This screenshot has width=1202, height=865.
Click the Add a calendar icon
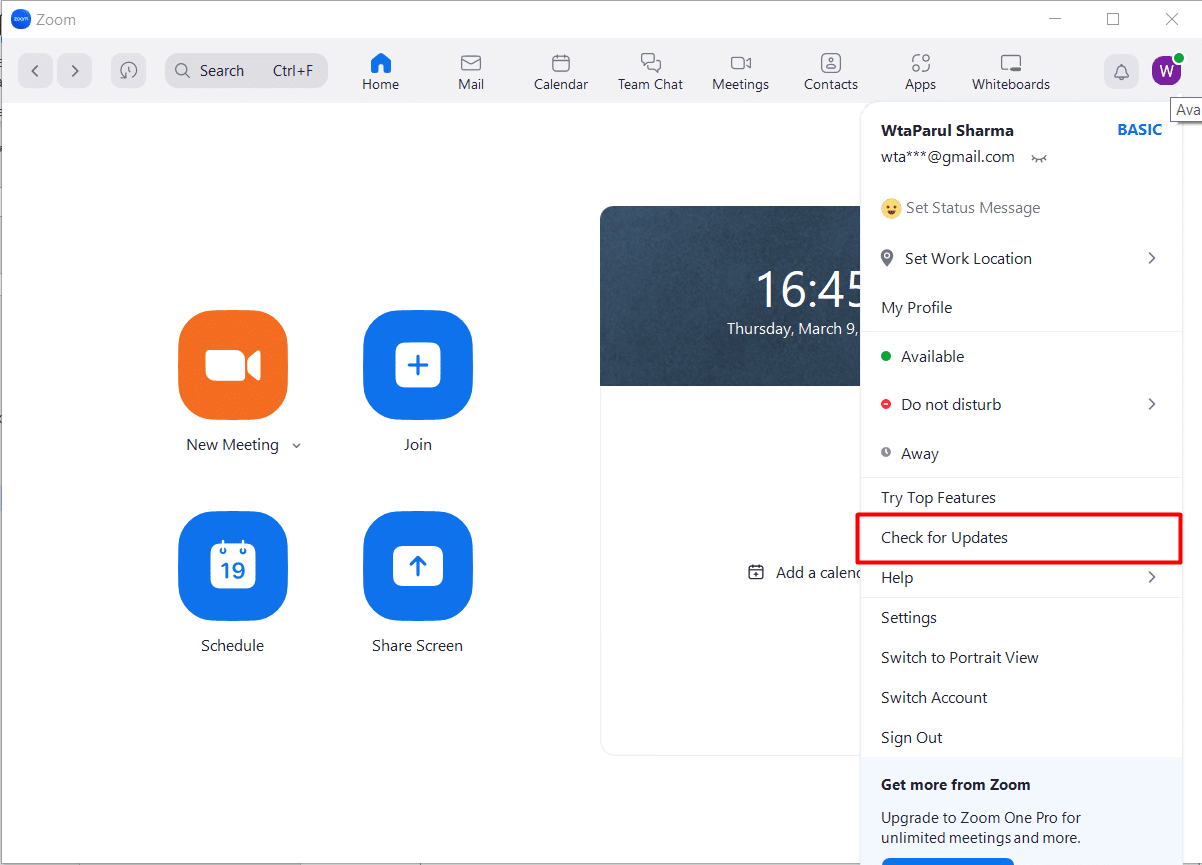756,572
